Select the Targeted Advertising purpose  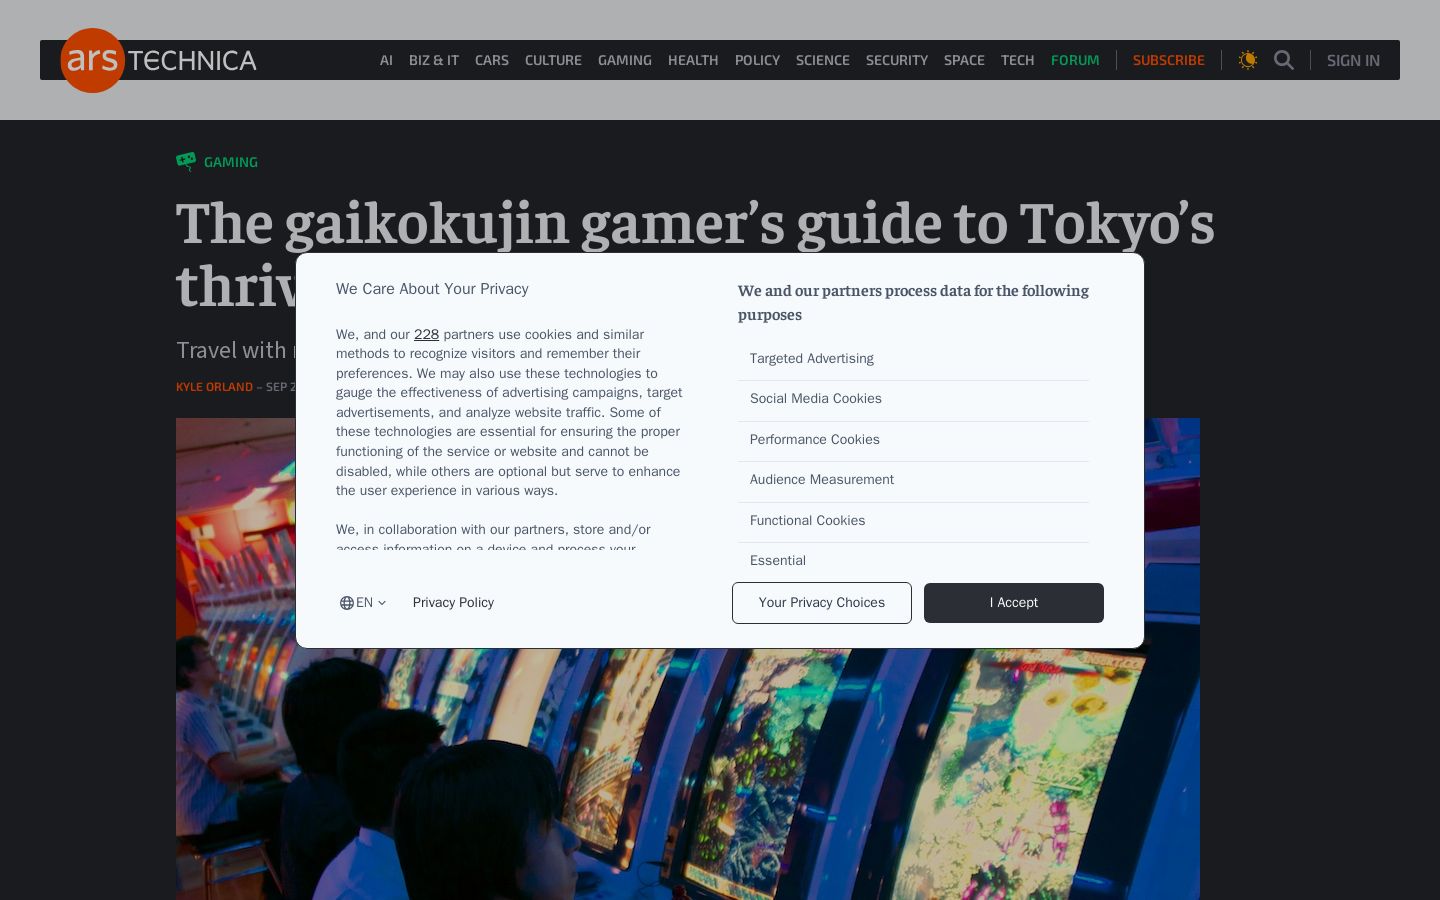click(913, 359)
